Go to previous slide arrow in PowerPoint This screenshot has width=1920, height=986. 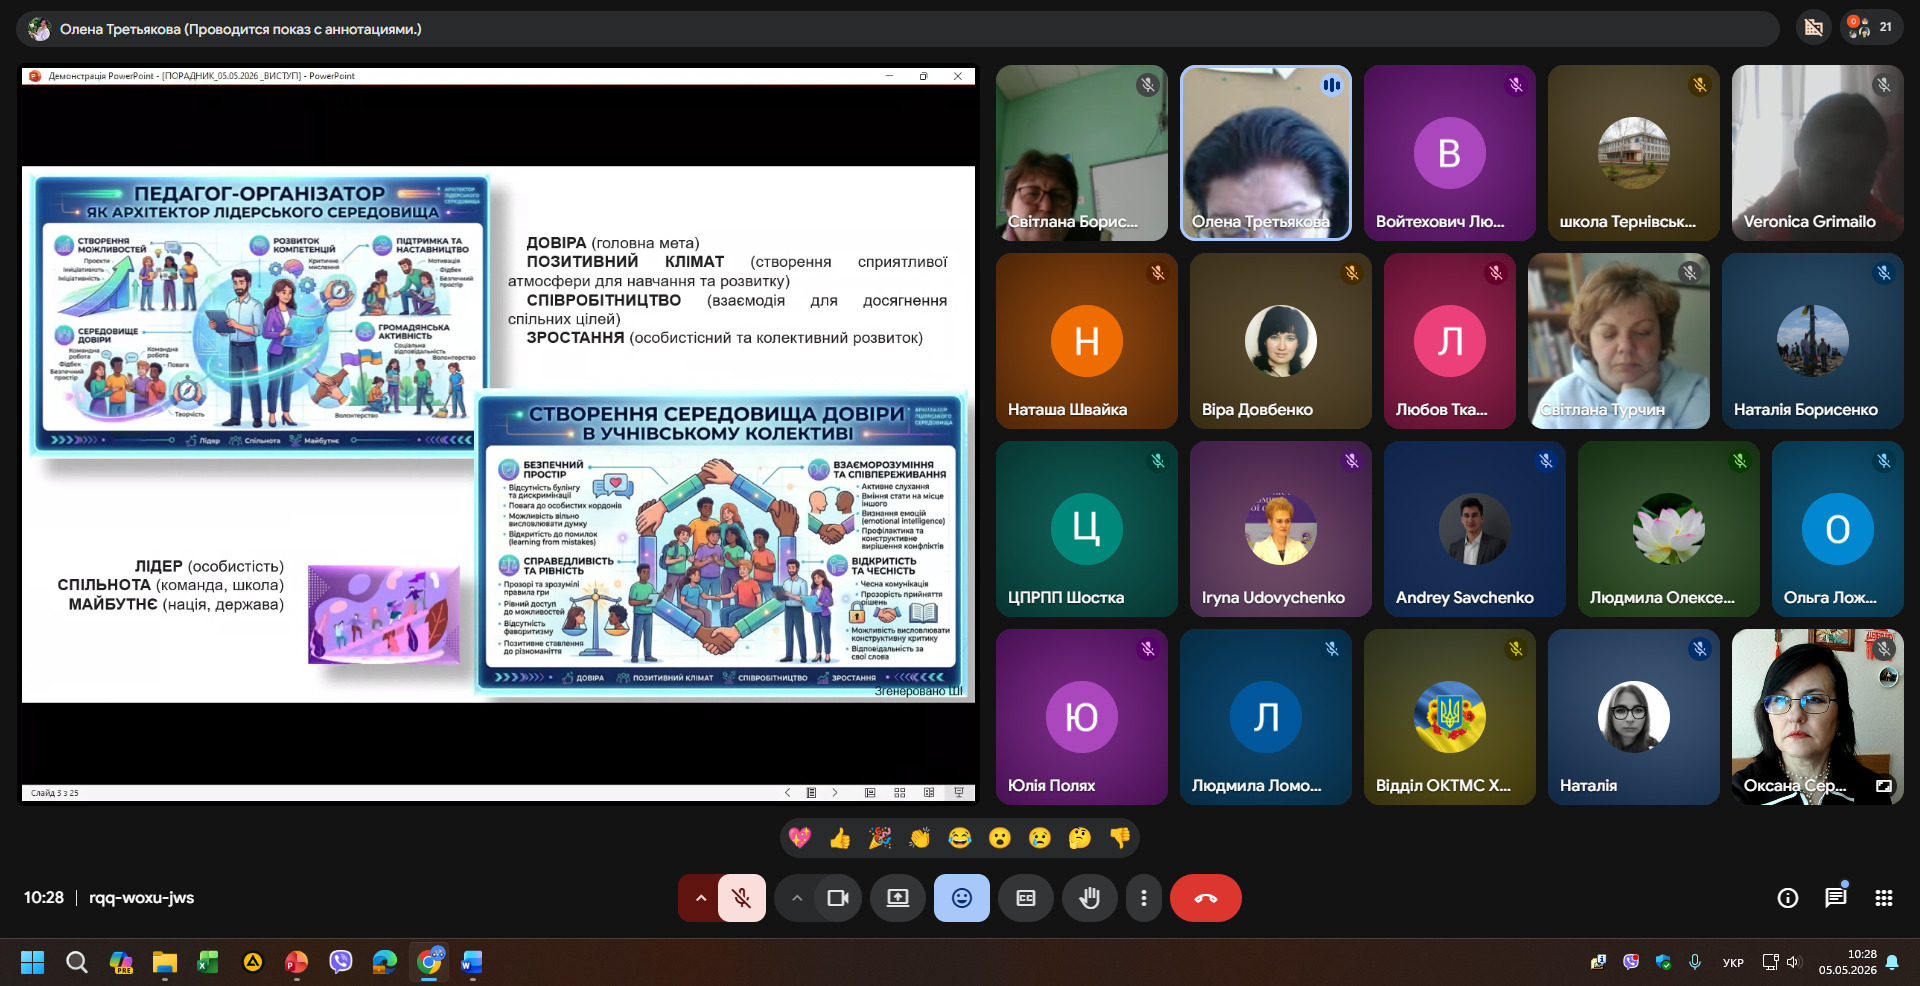click(x=787, y=793)
